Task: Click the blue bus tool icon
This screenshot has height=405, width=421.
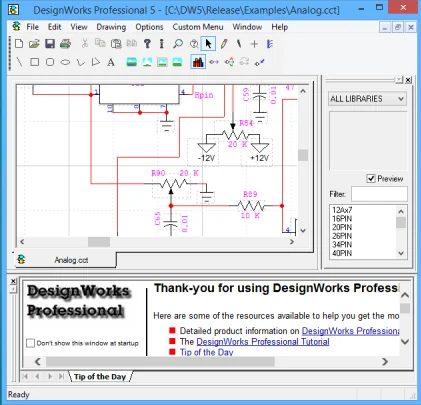Action: click(x=270, y=44)
